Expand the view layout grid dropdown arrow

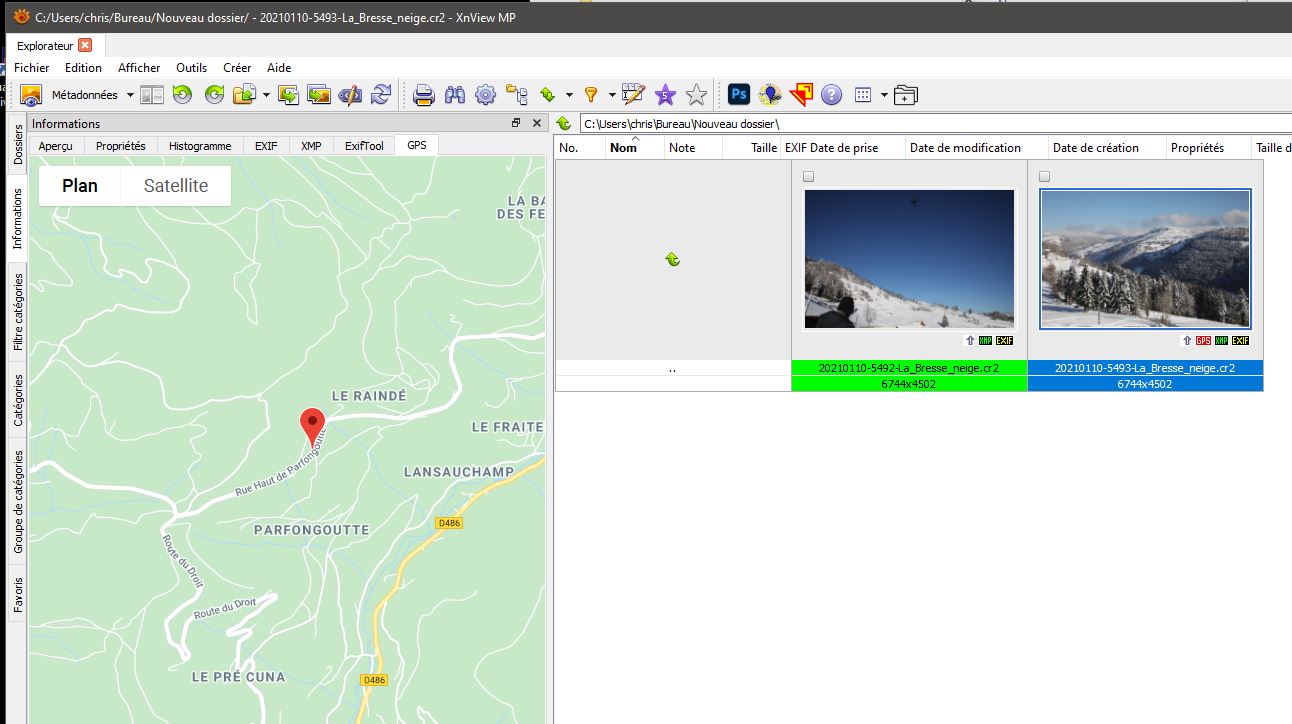tap(884, 96)
